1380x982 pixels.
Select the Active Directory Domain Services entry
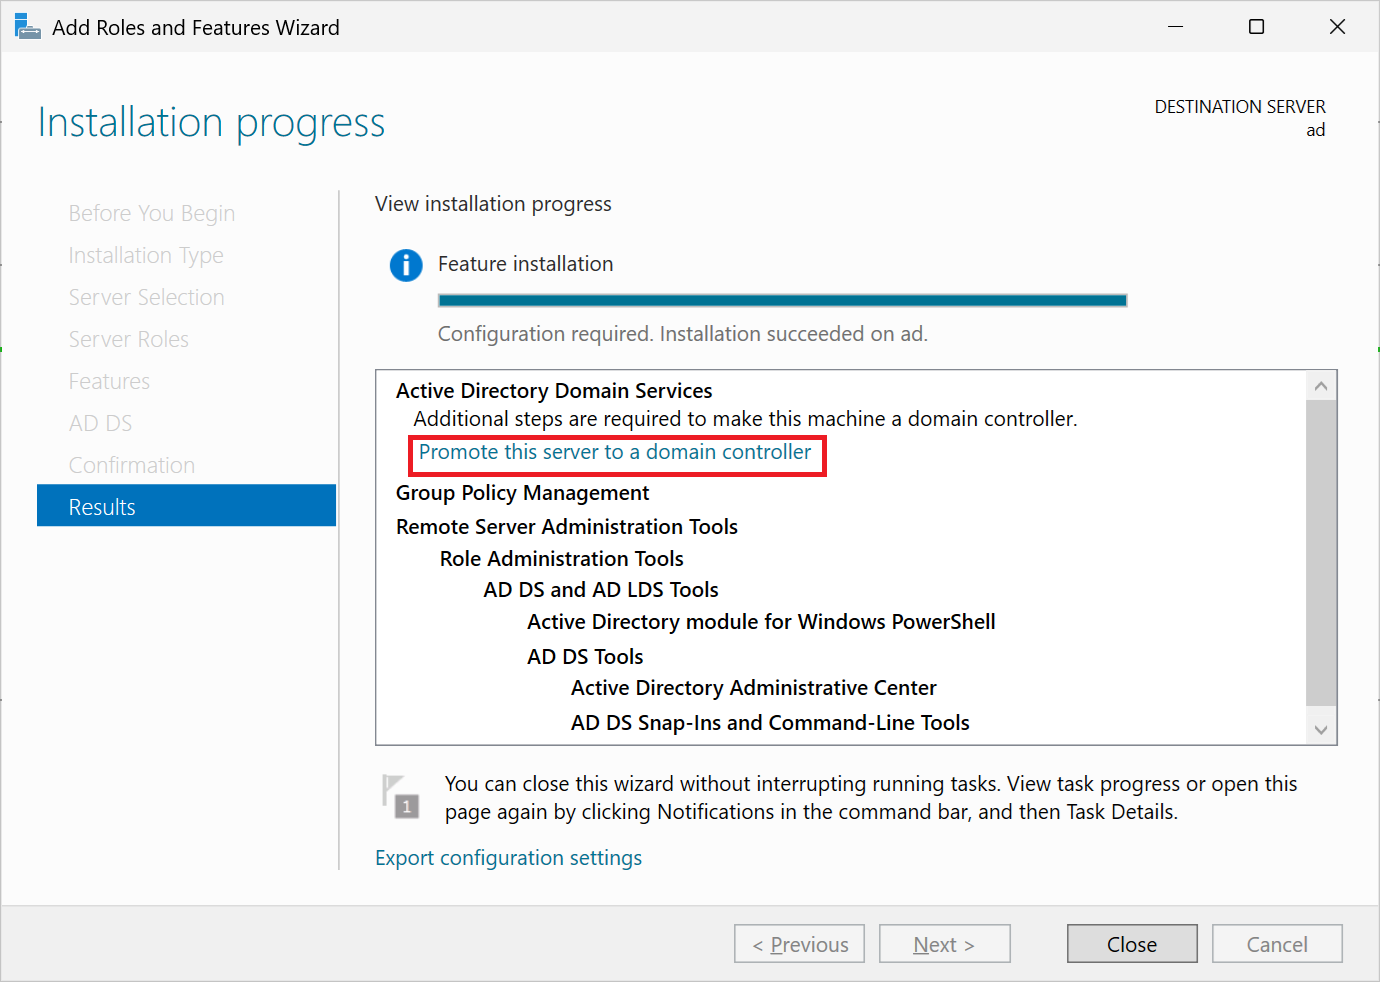[553, 390]
